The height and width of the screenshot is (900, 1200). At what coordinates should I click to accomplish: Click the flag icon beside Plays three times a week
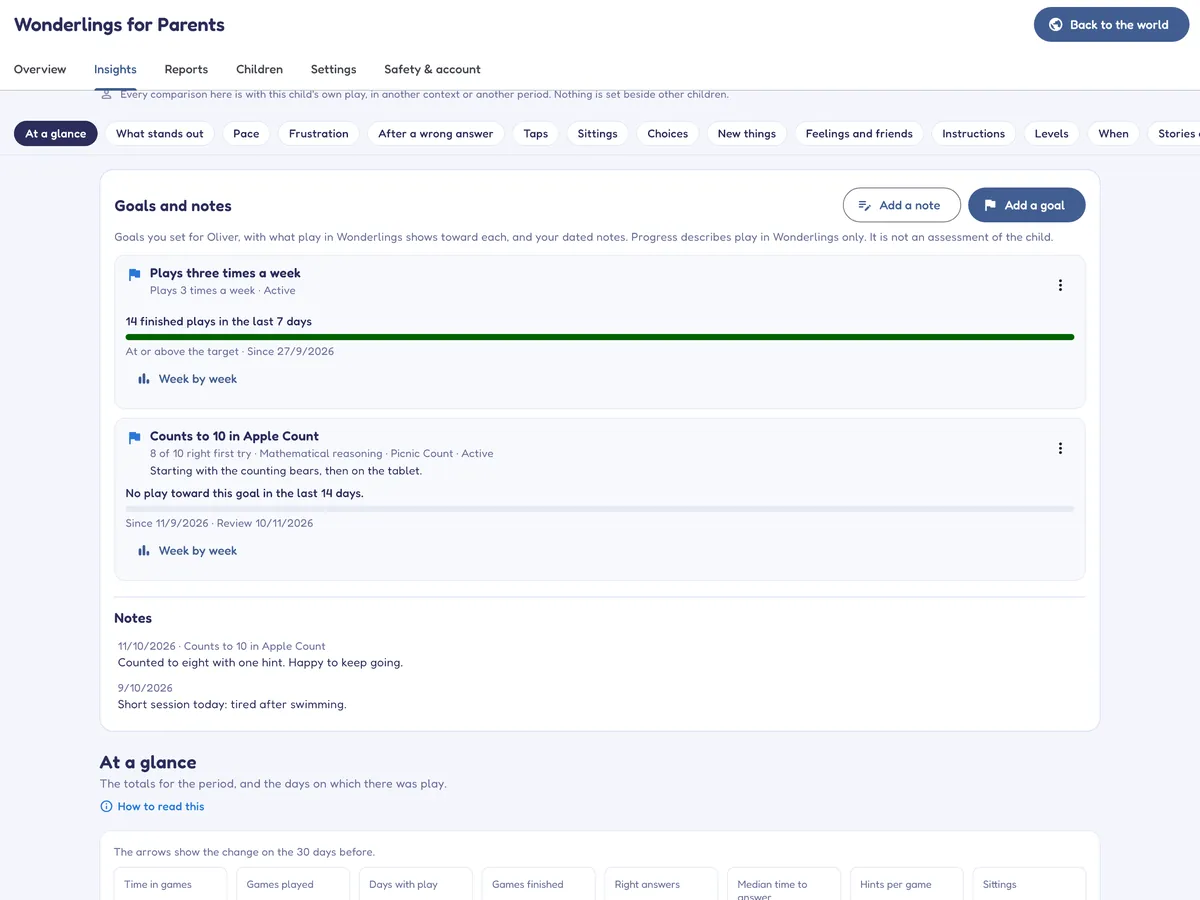point(135,274)
